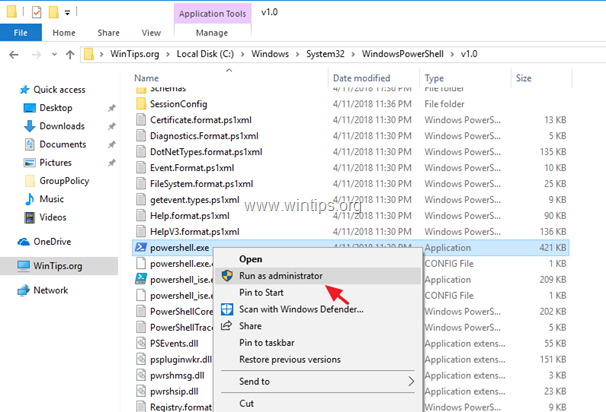Viewport: 606px width, 412px height.
Task: Open Pictures in the navigation pane
Action: coord(55,162)
